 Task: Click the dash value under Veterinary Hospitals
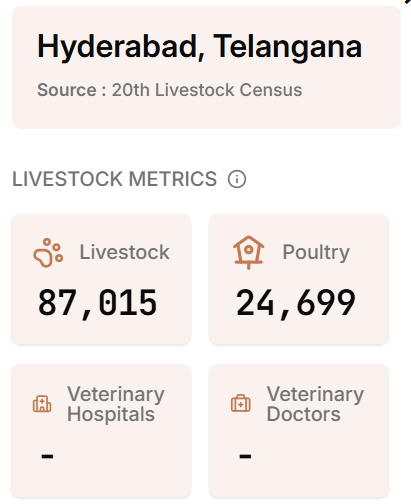pos(47,456)
